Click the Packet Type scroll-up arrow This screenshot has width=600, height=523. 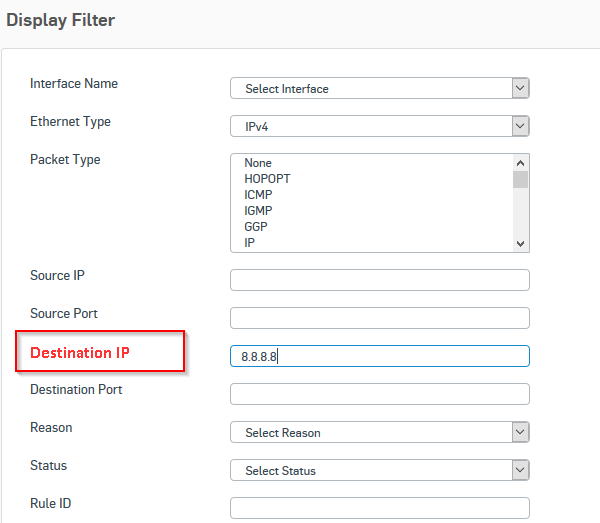click(x=520, y=163)
